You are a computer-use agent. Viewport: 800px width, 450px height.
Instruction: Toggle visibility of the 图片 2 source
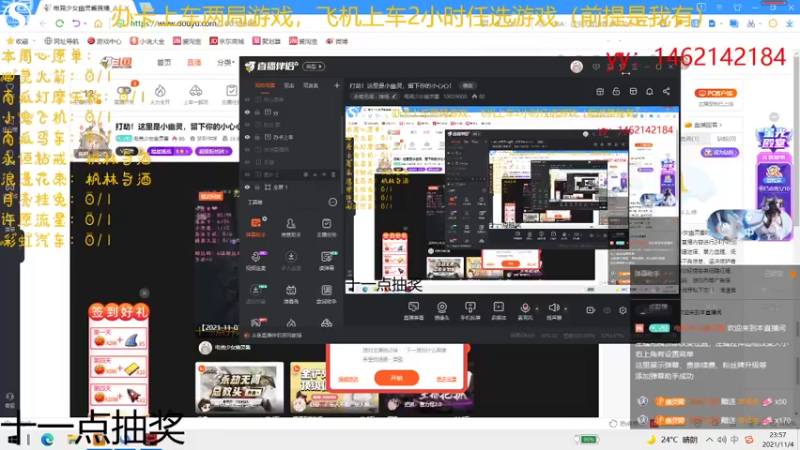click(x=247, y=174)
